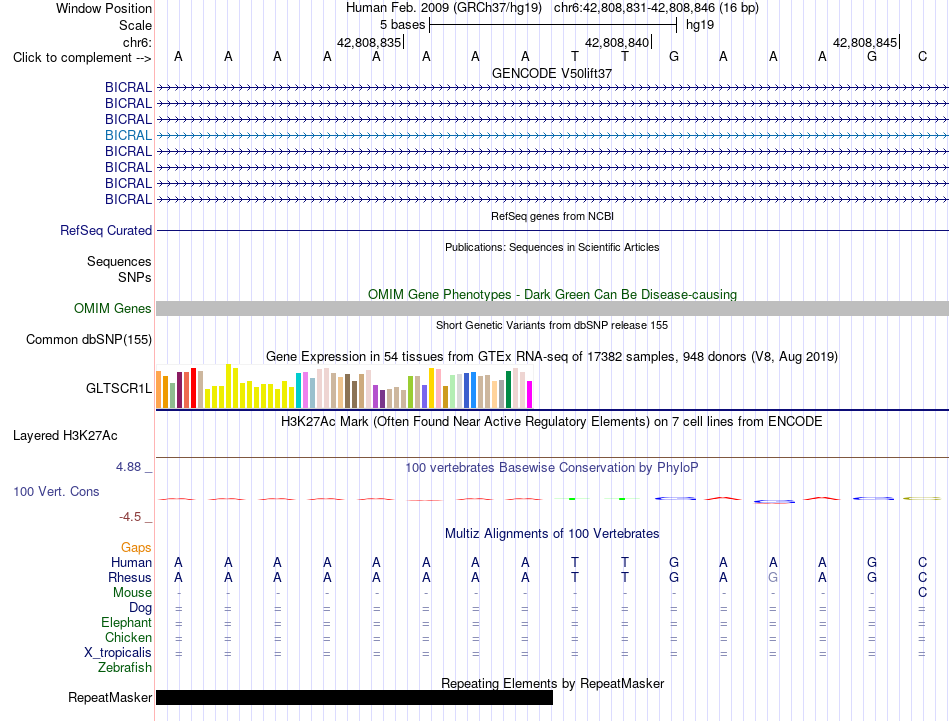Click '100 vertebrates Basewise Conservation by PhyloP' title
Viewport: 950px width, 721px height.
(x=552, y=468)
